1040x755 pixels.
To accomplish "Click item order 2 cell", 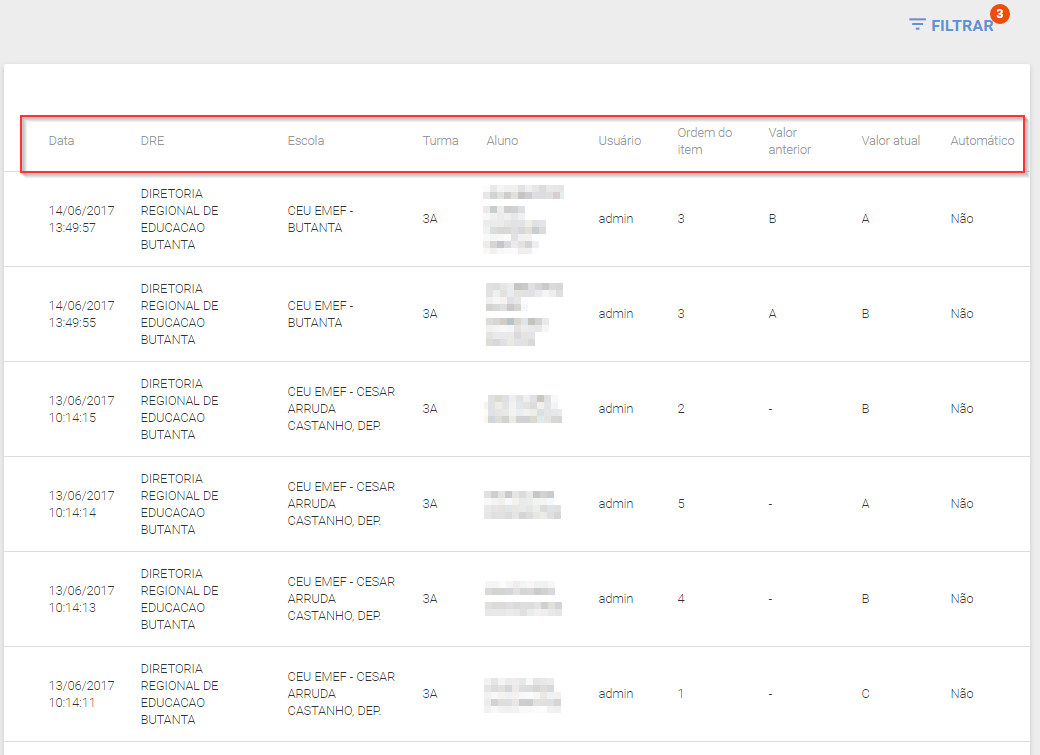I will coord(681,409).
